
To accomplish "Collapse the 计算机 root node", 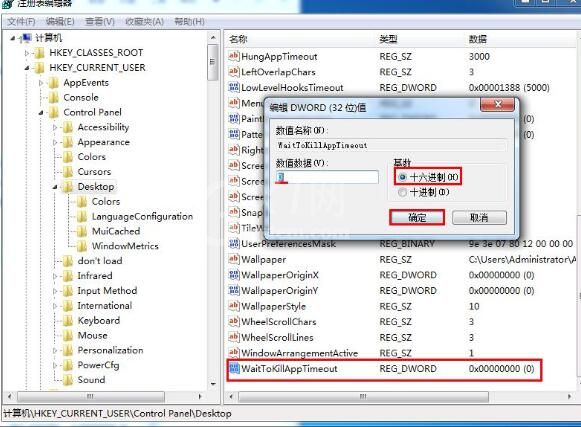I will coord(13,38).
